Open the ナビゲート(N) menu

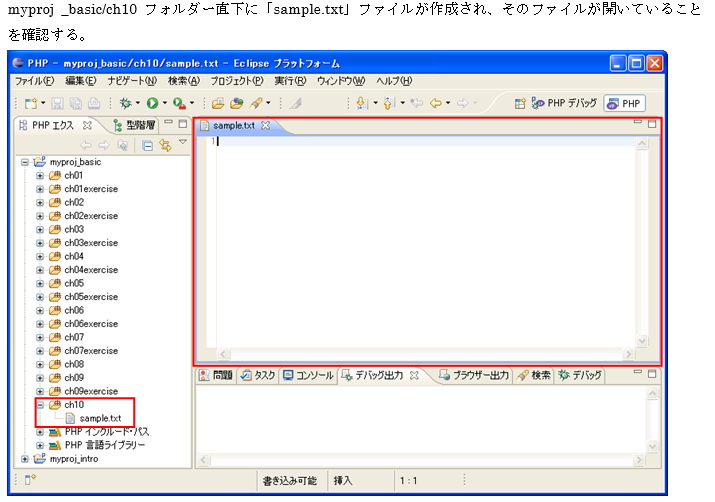132,81
